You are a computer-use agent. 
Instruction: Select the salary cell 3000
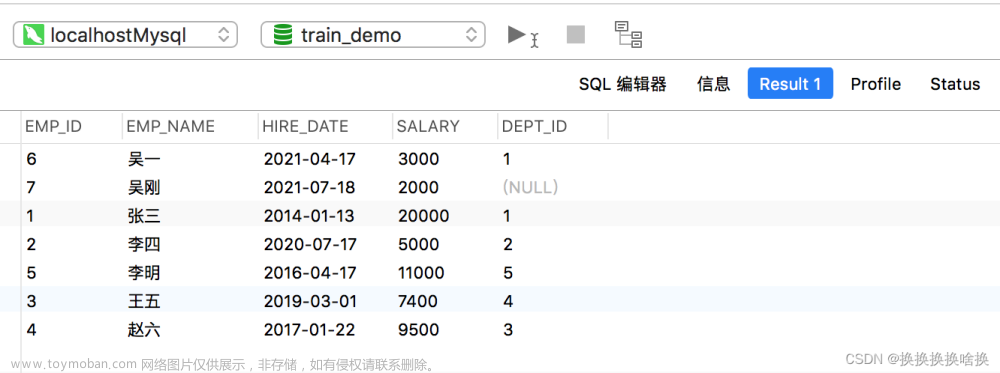click(x=418, y=159)
